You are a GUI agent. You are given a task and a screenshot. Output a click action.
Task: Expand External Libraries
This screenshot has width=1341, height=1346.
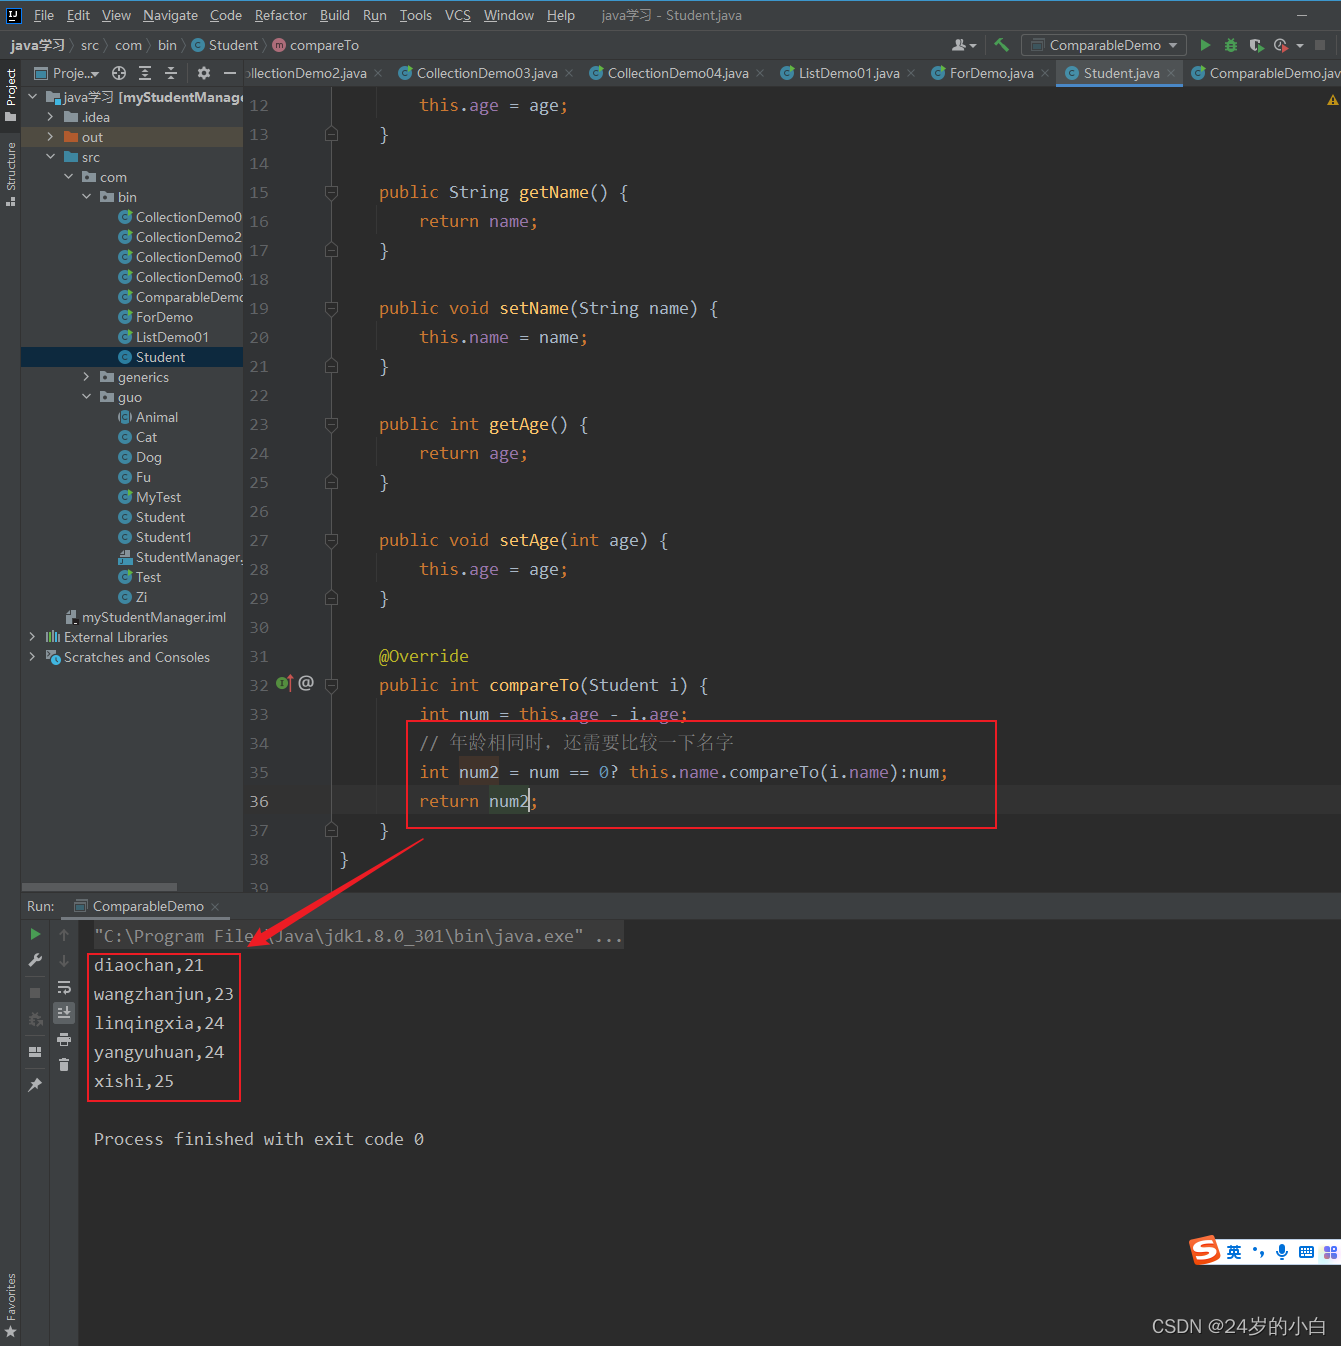32,637
